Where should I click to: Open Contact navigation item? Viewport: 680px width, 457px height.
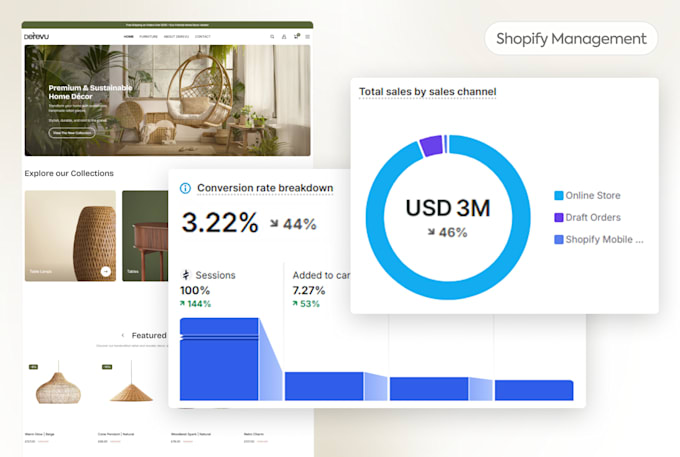pyautogui.click(x=203, y=37)
